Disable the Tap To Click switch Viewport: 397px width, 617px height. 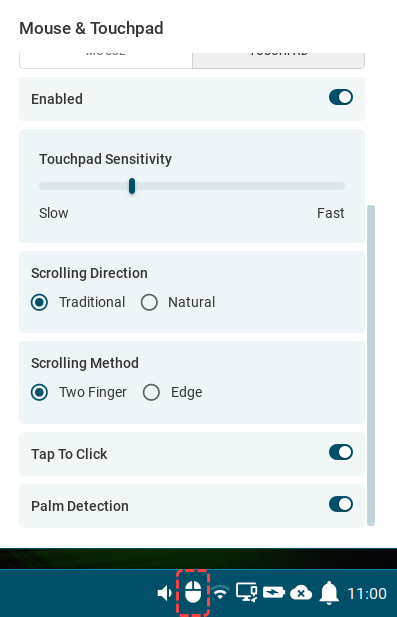tap(341, 453)
